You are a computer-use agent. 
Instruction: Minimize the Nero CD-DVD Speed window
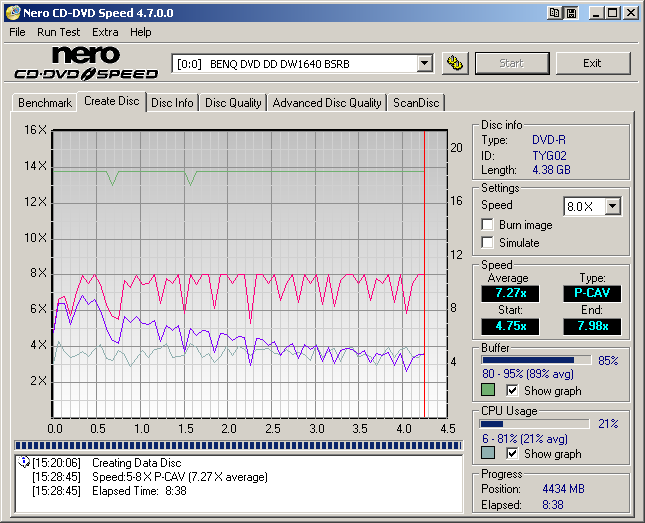point(596,13)
